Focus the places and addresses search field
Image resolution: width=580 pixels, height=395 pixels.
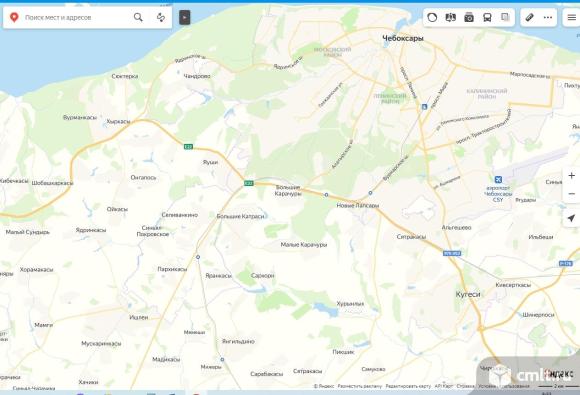pyautogui.click(x=76, y=17)
